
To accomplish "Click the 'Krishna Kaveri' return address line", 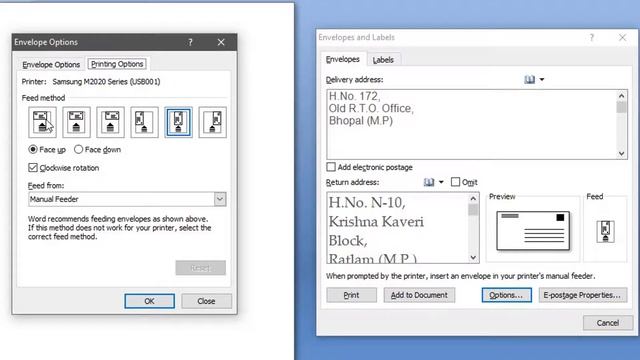I will pos(376,222).
